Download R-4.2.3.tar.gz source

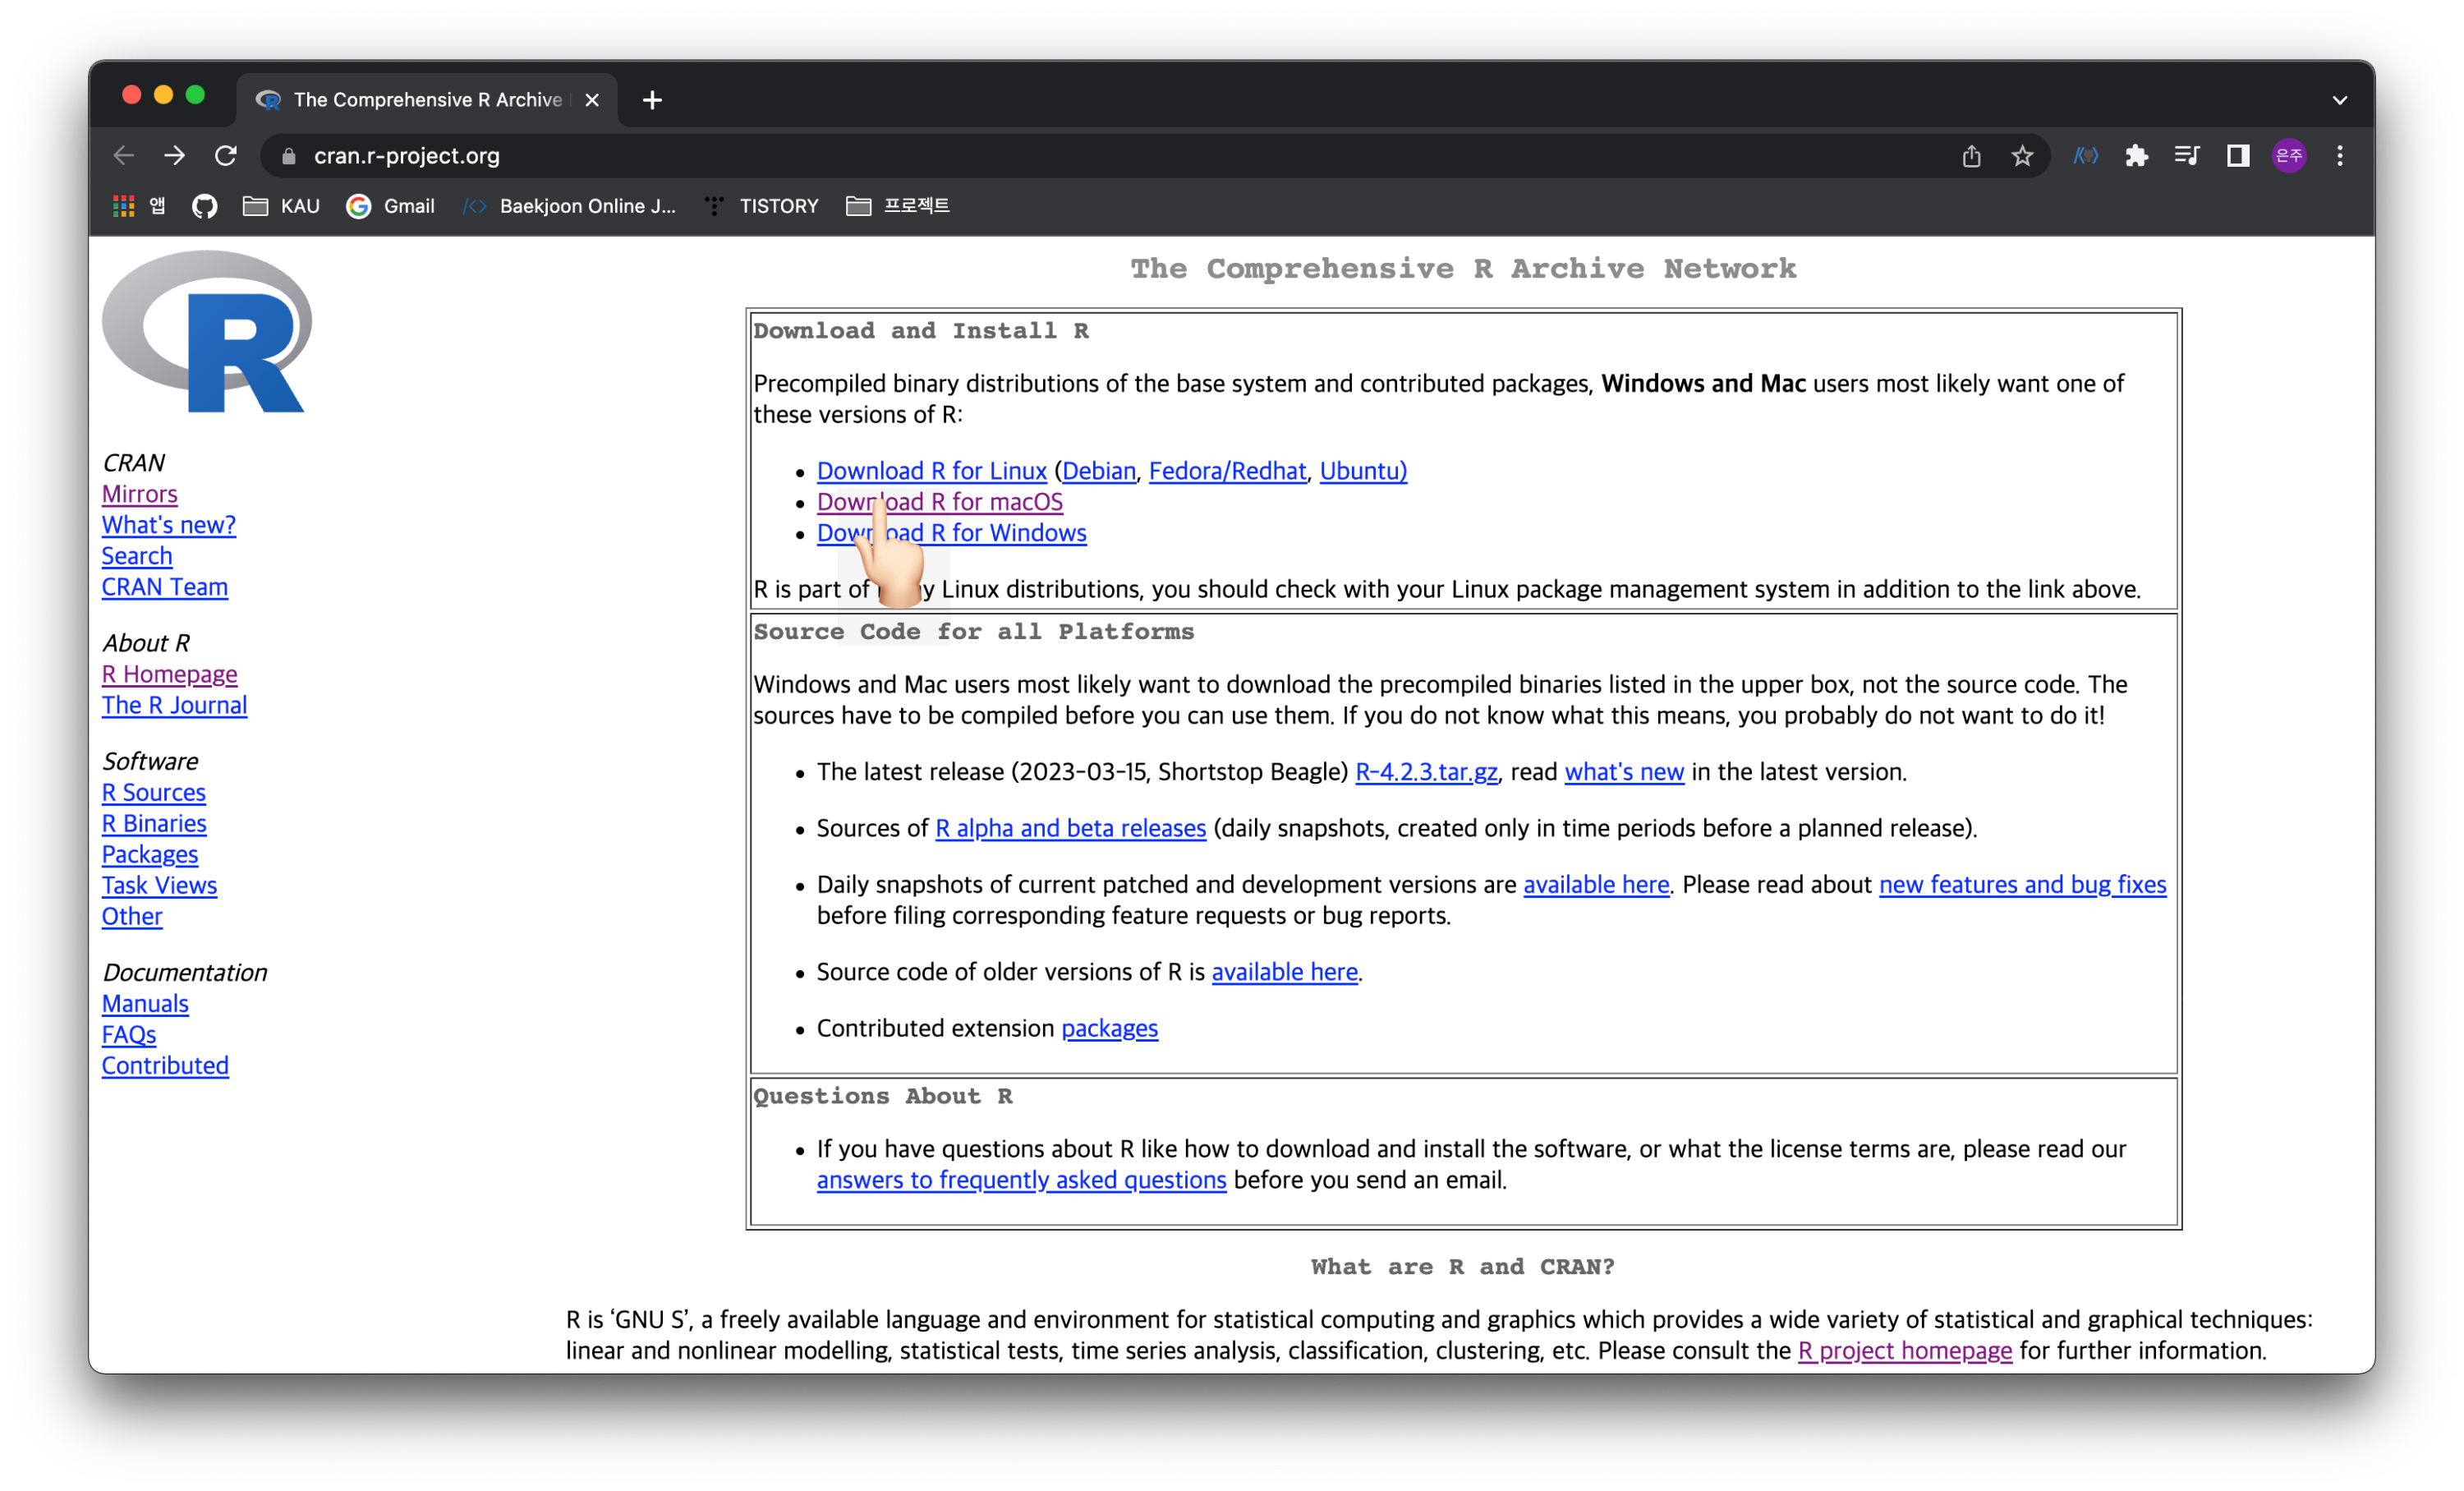[x=1427, y=772]
